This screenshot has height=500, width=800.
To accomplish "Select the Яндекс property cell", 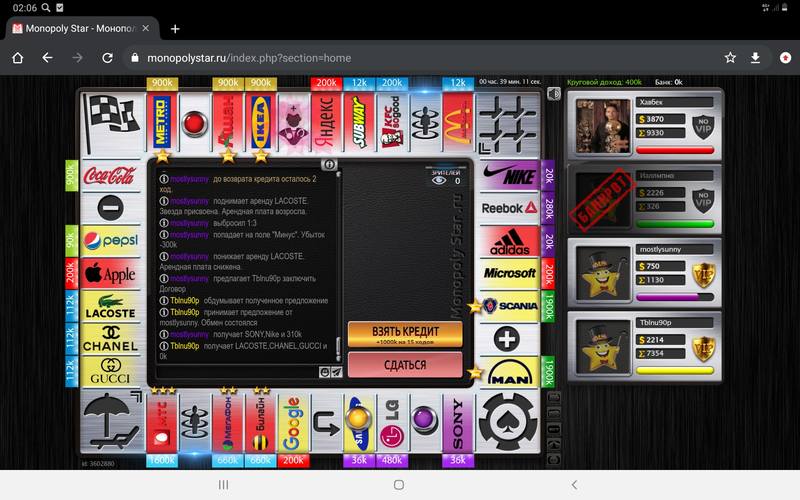I will 326,122.
